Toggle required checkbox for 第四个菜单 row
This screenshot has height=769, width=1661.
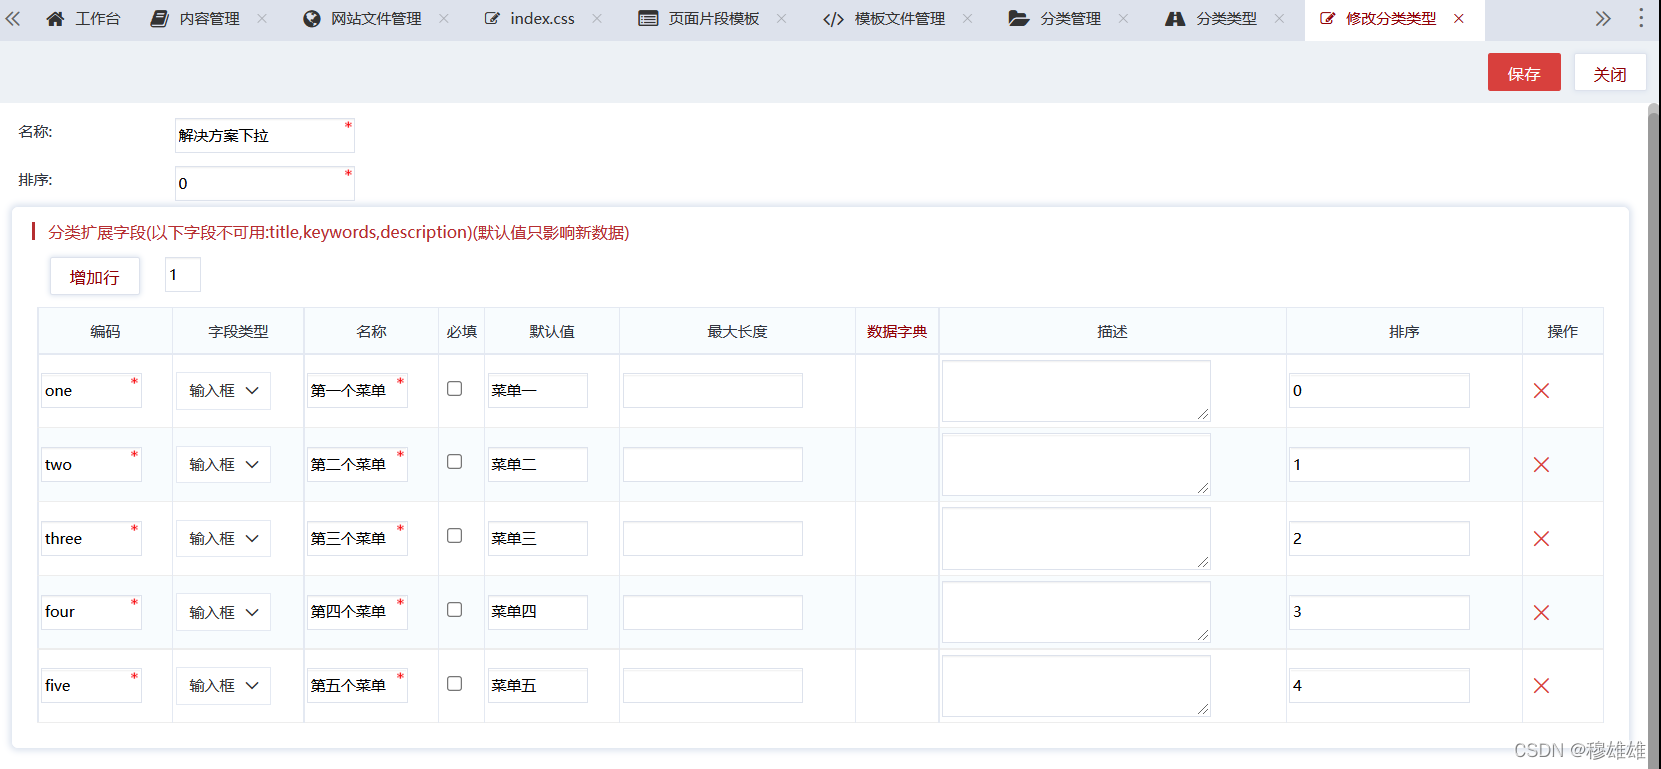point(454,610)
